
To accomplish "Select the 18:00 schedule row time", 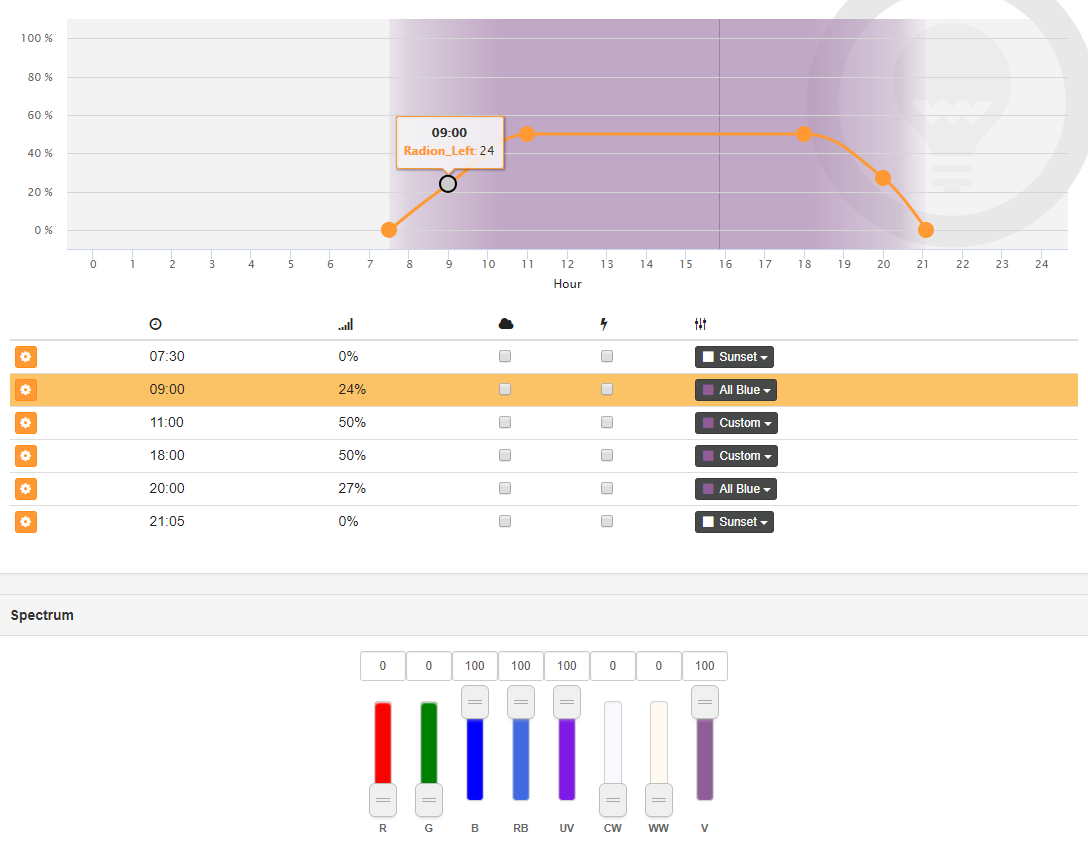I will pyautogui.click(x=166, y=456).
